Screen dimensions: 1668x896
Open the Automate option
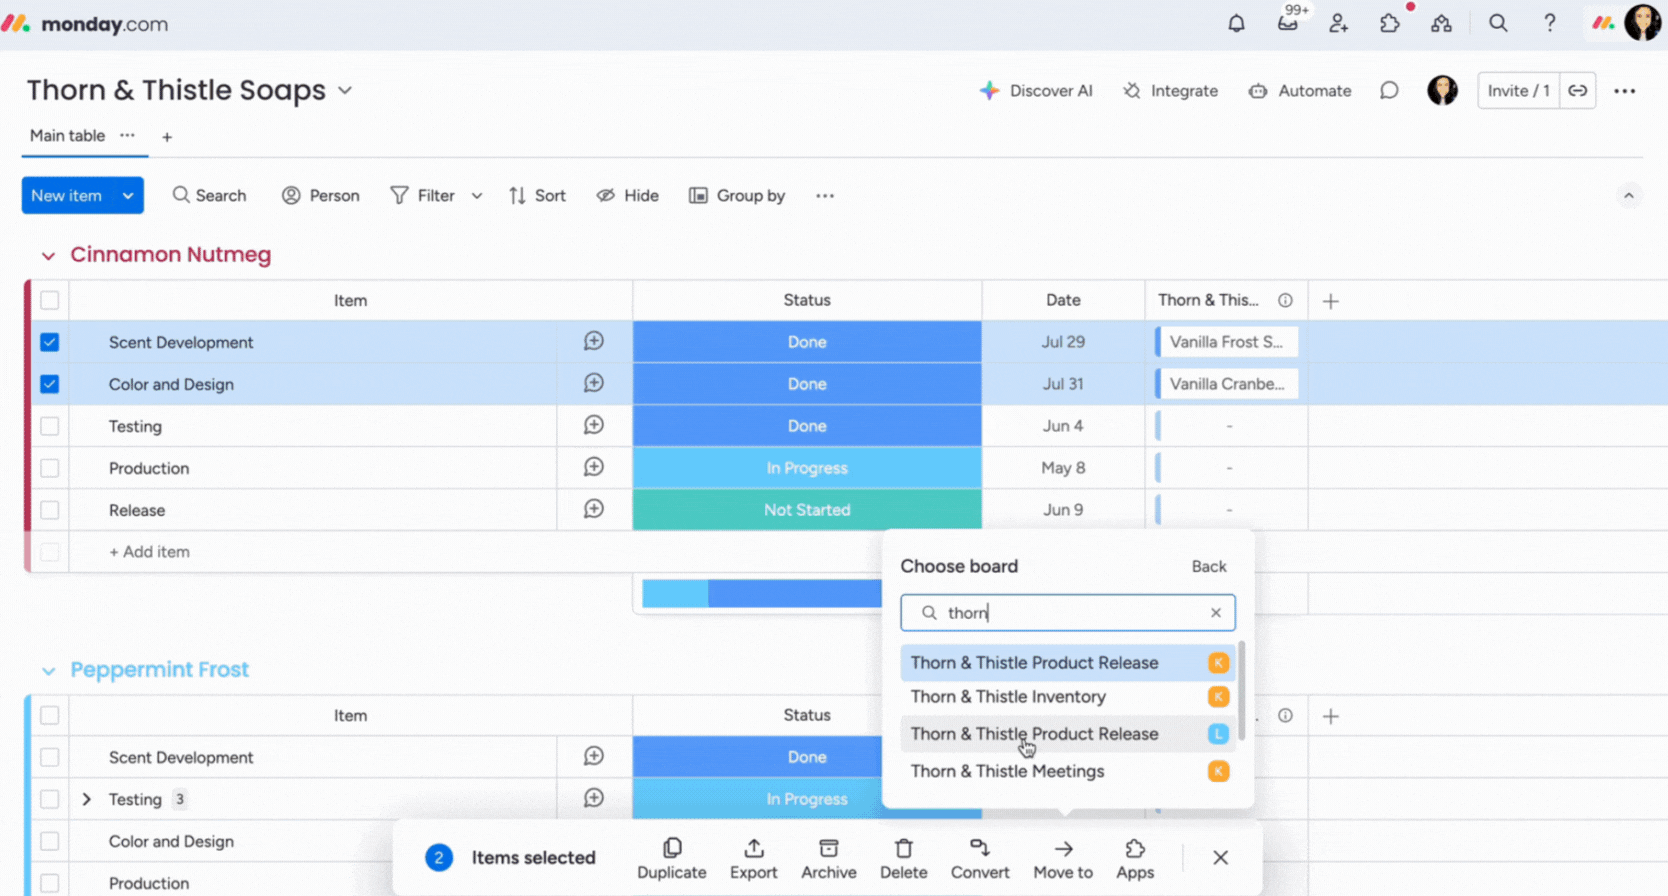(1300, 91)
